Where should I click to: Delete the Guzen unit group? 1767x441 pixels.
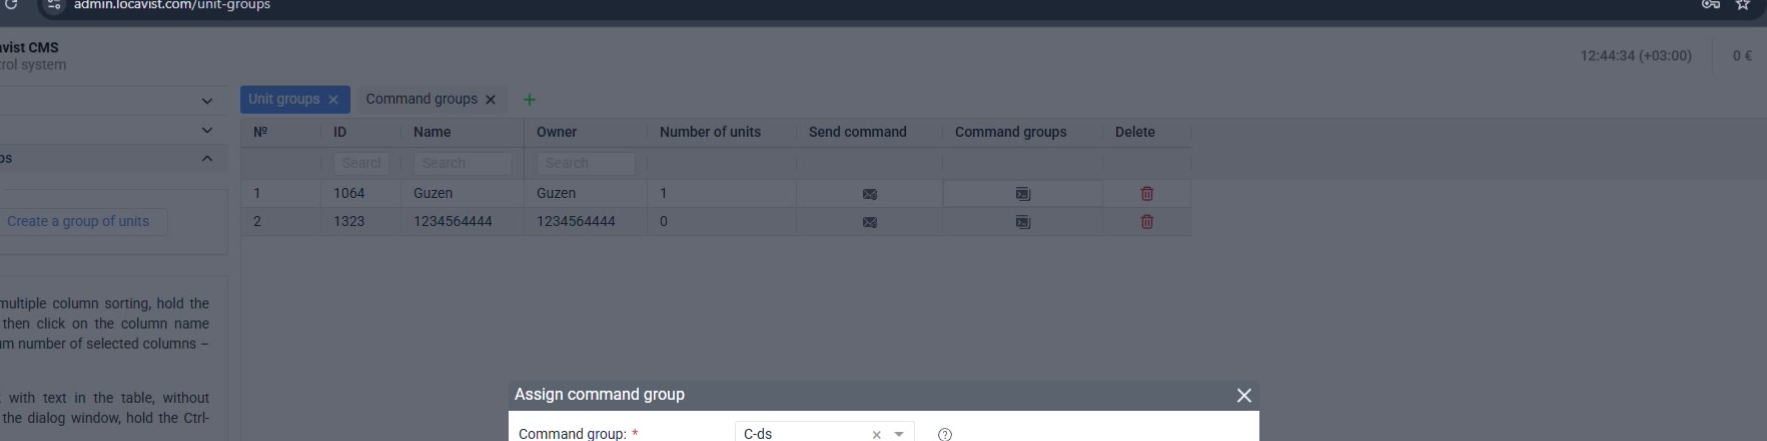[1147, 194]
